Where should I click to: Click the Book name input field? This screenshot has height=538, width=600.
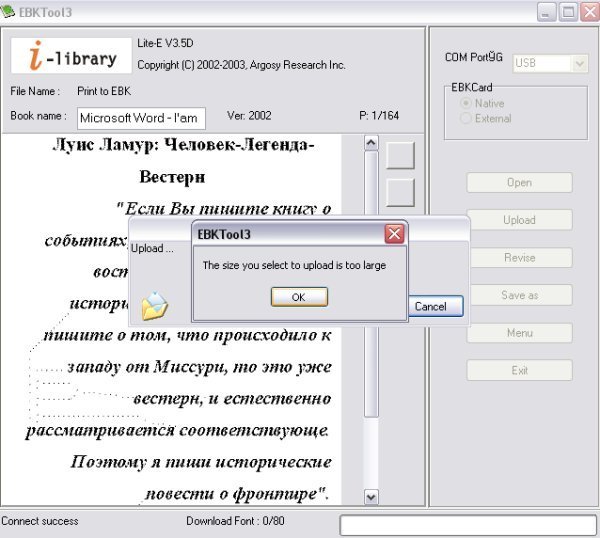pyautogui.click(x=141, y=118)
